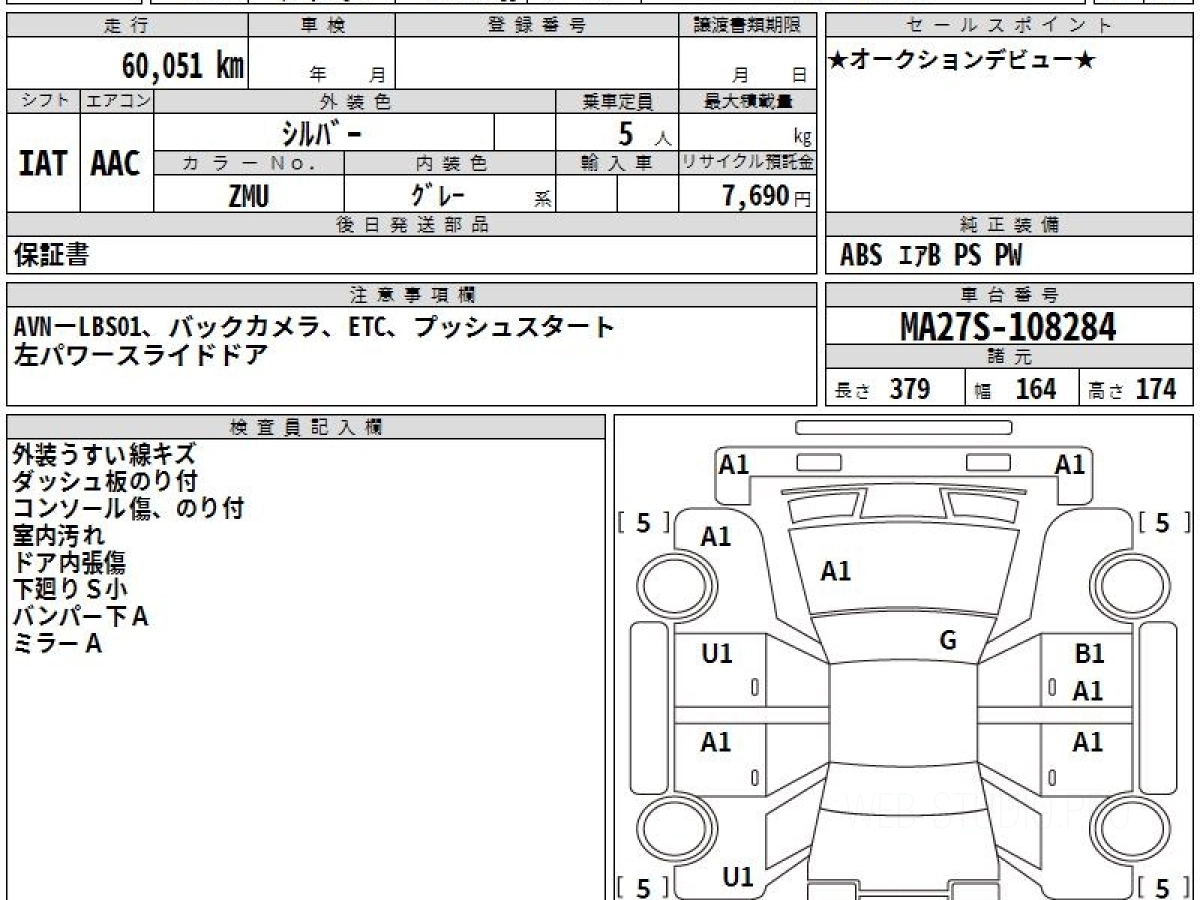
Task: Select the 保証書 entry
Action: 51,255
